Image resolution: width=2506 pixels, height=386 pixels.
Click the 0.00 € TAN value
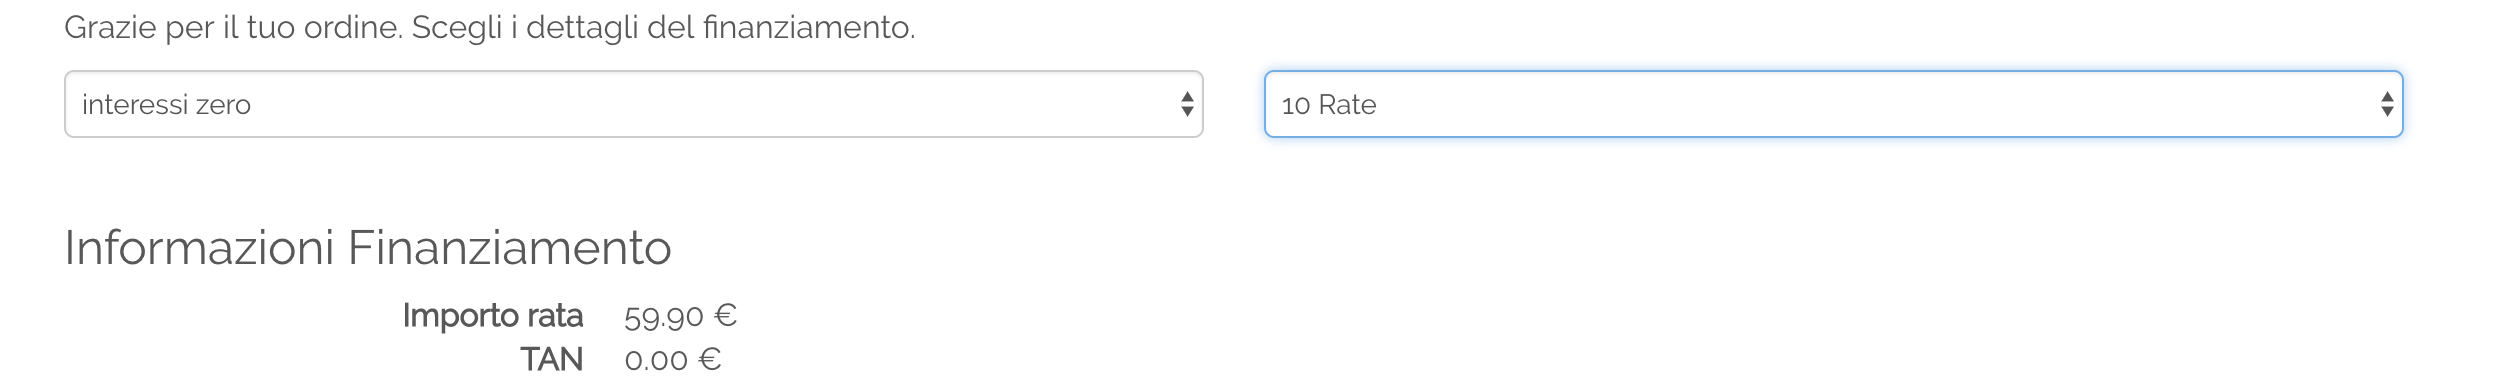672,359
